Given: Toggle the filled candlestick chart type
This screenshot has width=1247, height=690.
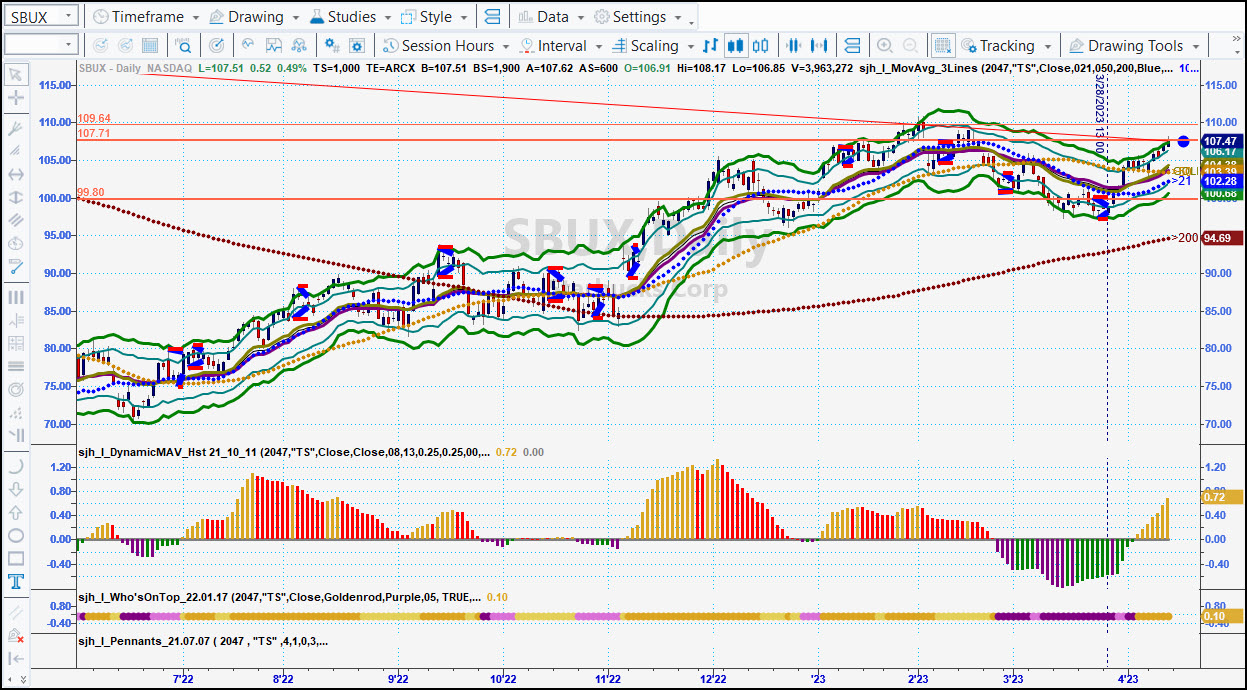Looking at the screenshot, I should [736, 45].
